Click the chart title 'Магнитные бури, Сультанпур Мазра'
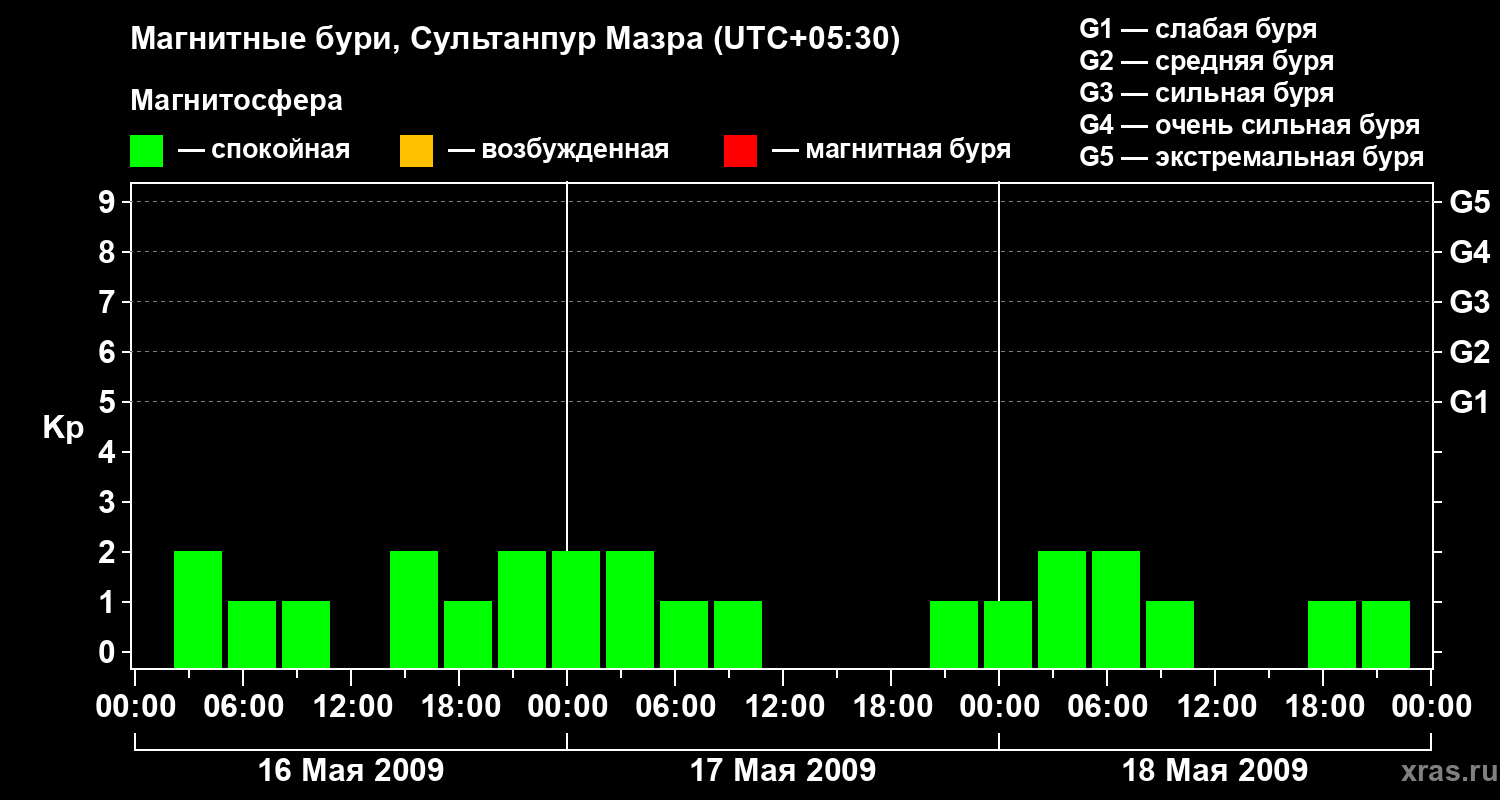The width and height of the screenshot is (1500, 800). 515,39
